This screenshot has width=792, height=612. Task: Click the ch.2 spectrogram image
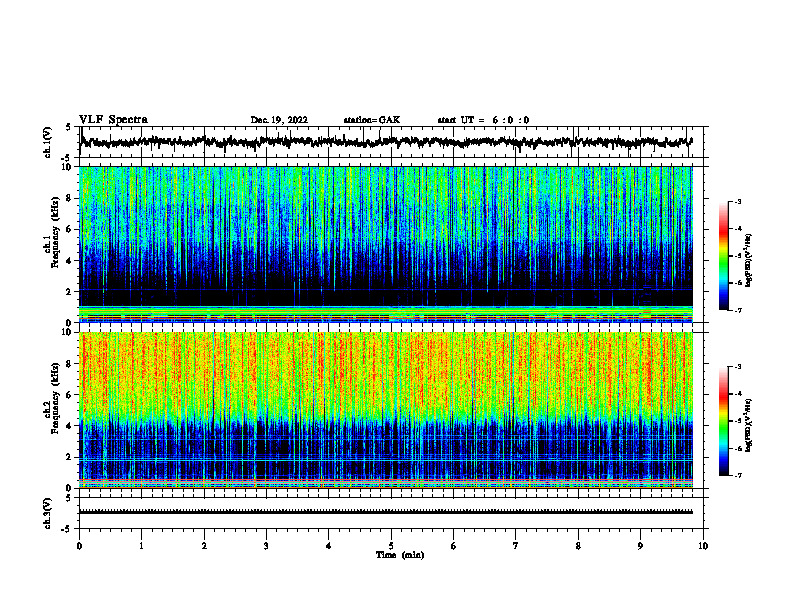pyautogui.click(x=386, y=410)
